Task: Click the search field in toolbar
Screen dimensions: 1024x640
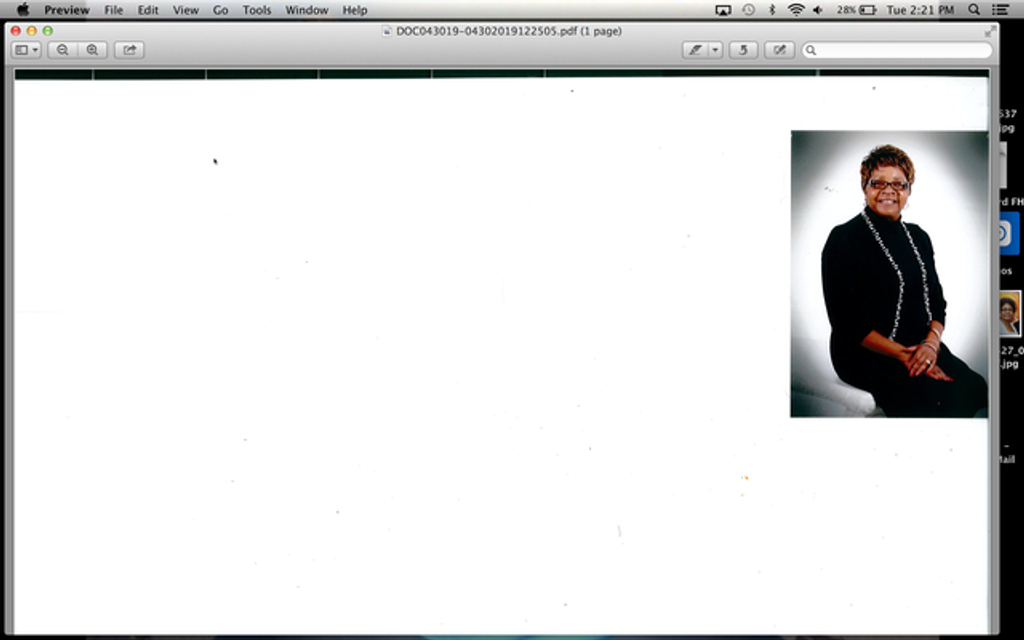Action: pyautogui.click(x=897, y=50)
